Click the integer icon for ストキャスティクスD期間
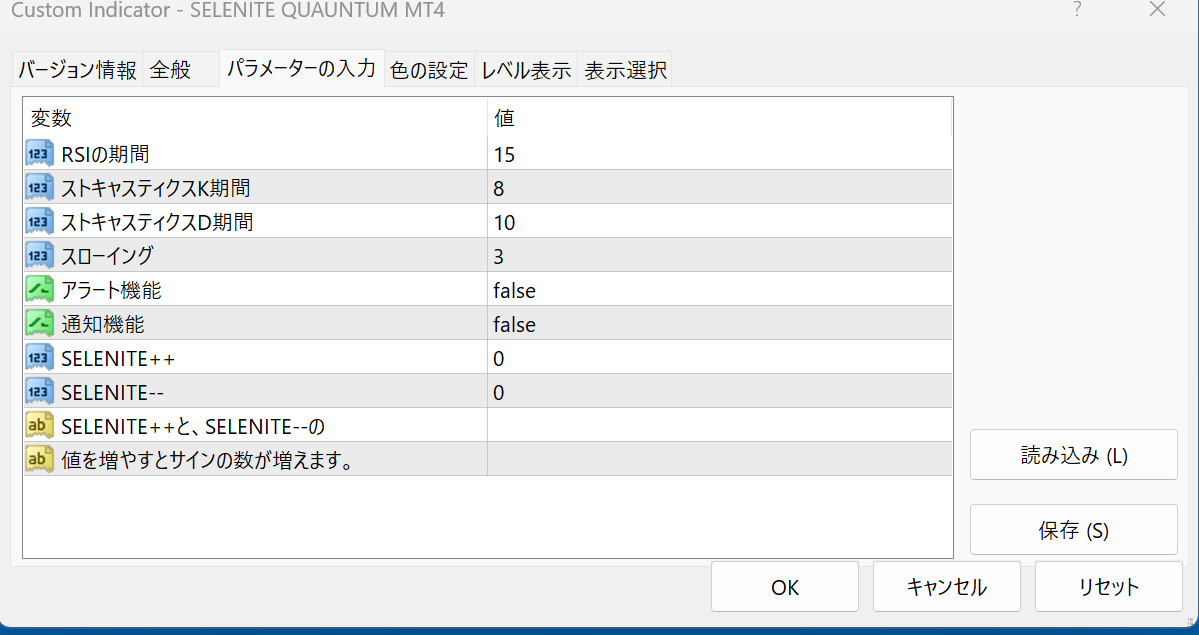This screenshot has height=635, width=1199. click(x=40, y=222)
